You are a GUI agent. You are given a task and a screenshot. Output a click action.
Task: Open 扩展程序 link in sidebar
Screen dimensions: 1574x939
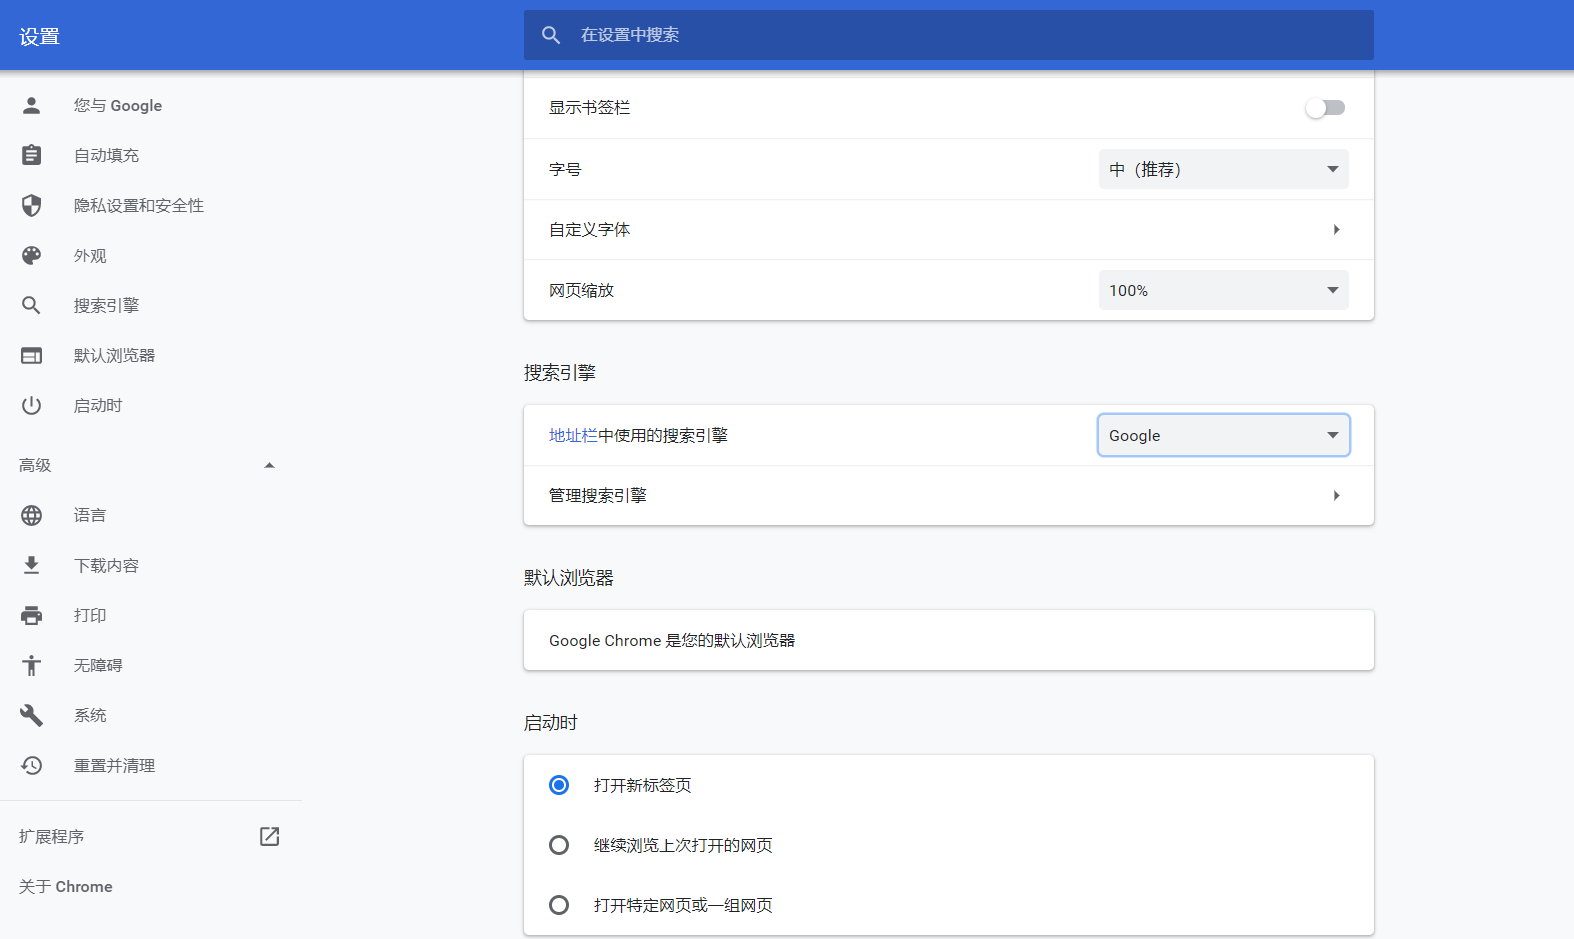click(52, 837)
